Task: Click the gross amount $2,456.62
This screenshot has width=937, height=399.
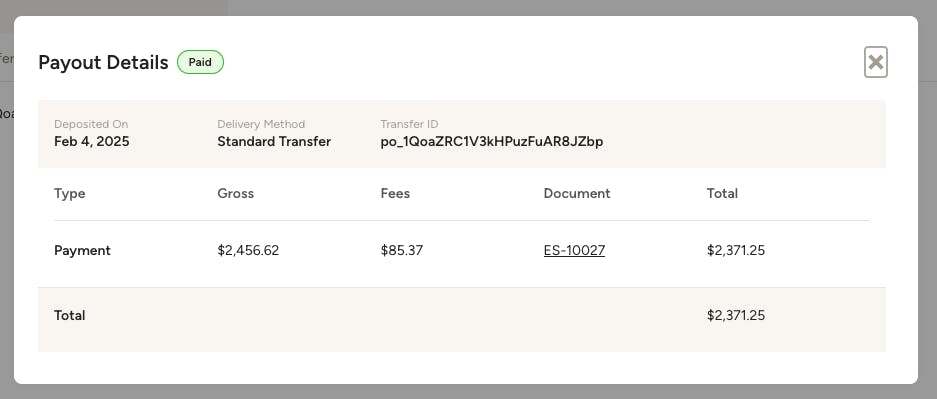Action: point(248,250)
